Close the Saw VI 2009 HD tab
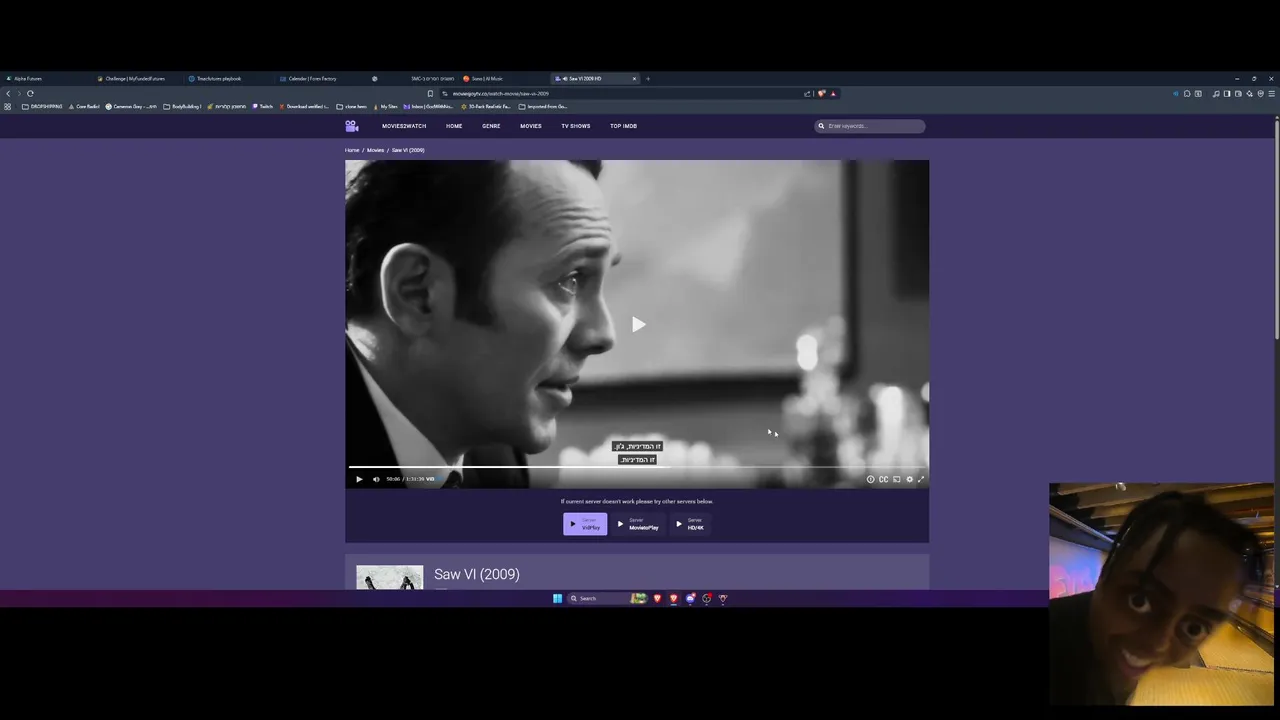This screenshot has height=720, width=1280. 634,78
